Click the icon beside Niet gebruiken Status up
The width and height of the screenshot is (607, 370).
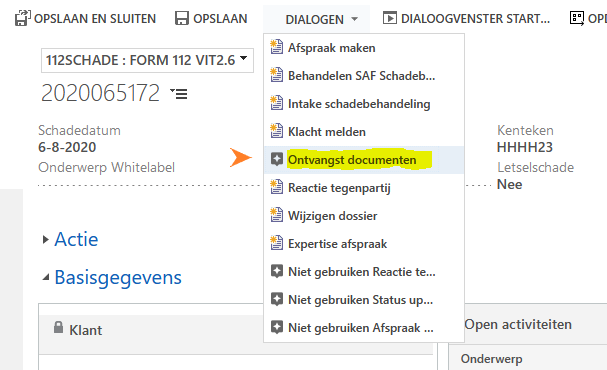click(276, 299)
